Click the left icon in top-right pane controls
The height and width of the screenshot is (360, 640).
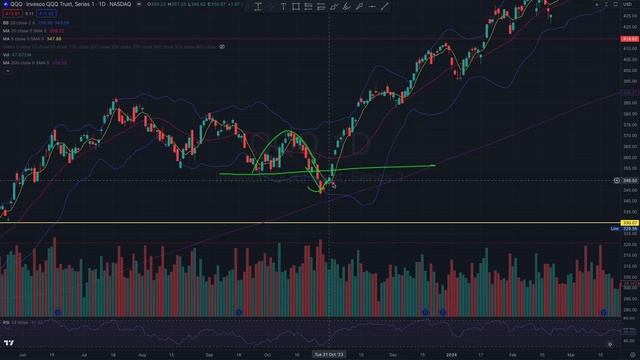[596, 4]
